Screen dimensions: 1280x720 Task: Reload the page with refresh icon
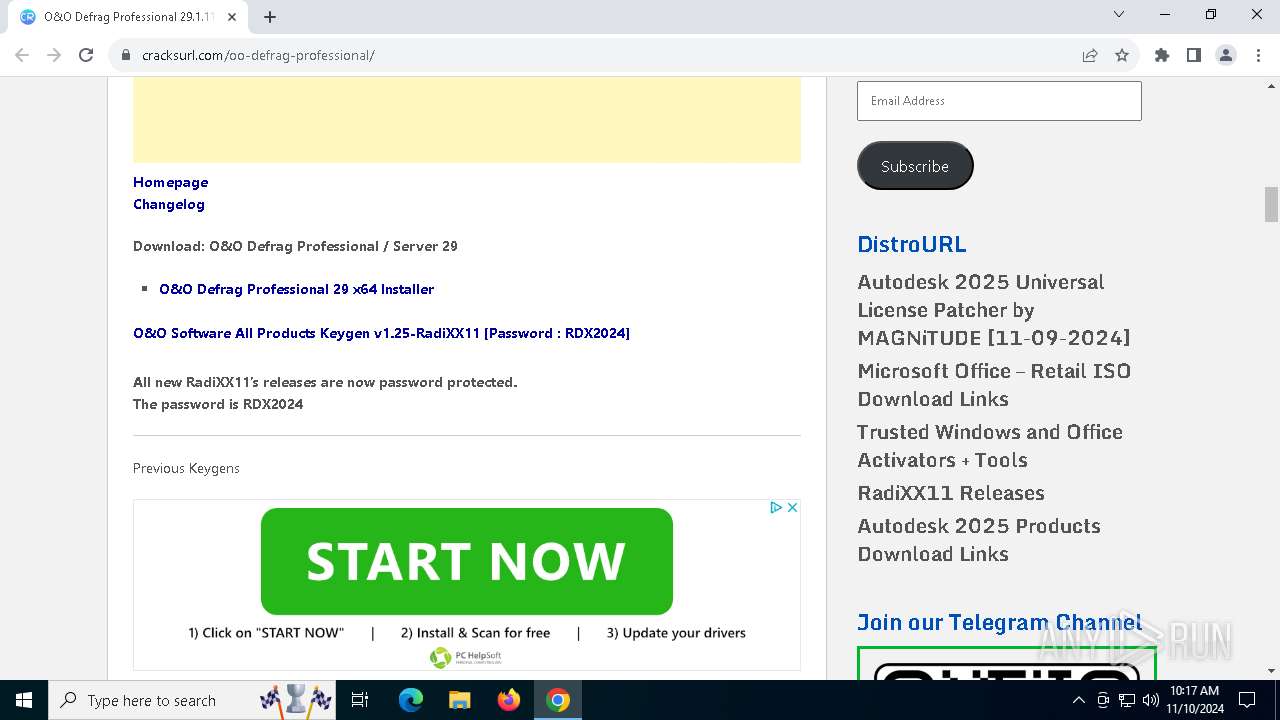point(86,55)
